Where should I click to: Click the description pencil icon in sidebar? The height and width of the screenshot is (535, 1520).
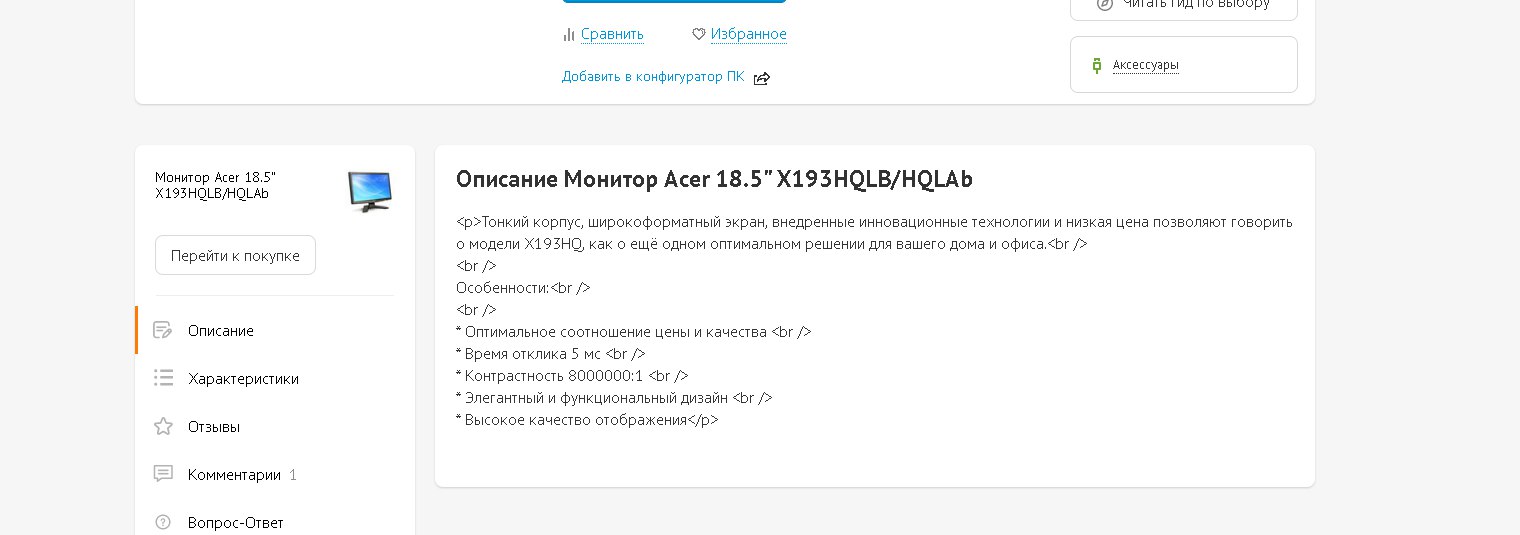click(163, 330)
